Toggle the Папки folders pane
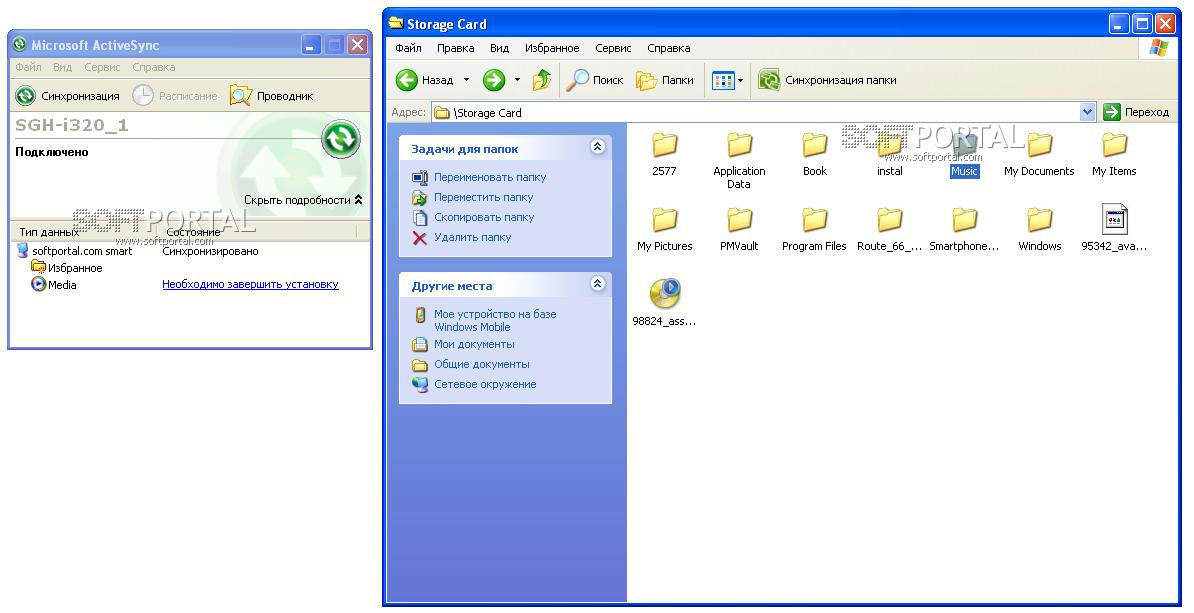1194x613 pixels. [665, 80]
